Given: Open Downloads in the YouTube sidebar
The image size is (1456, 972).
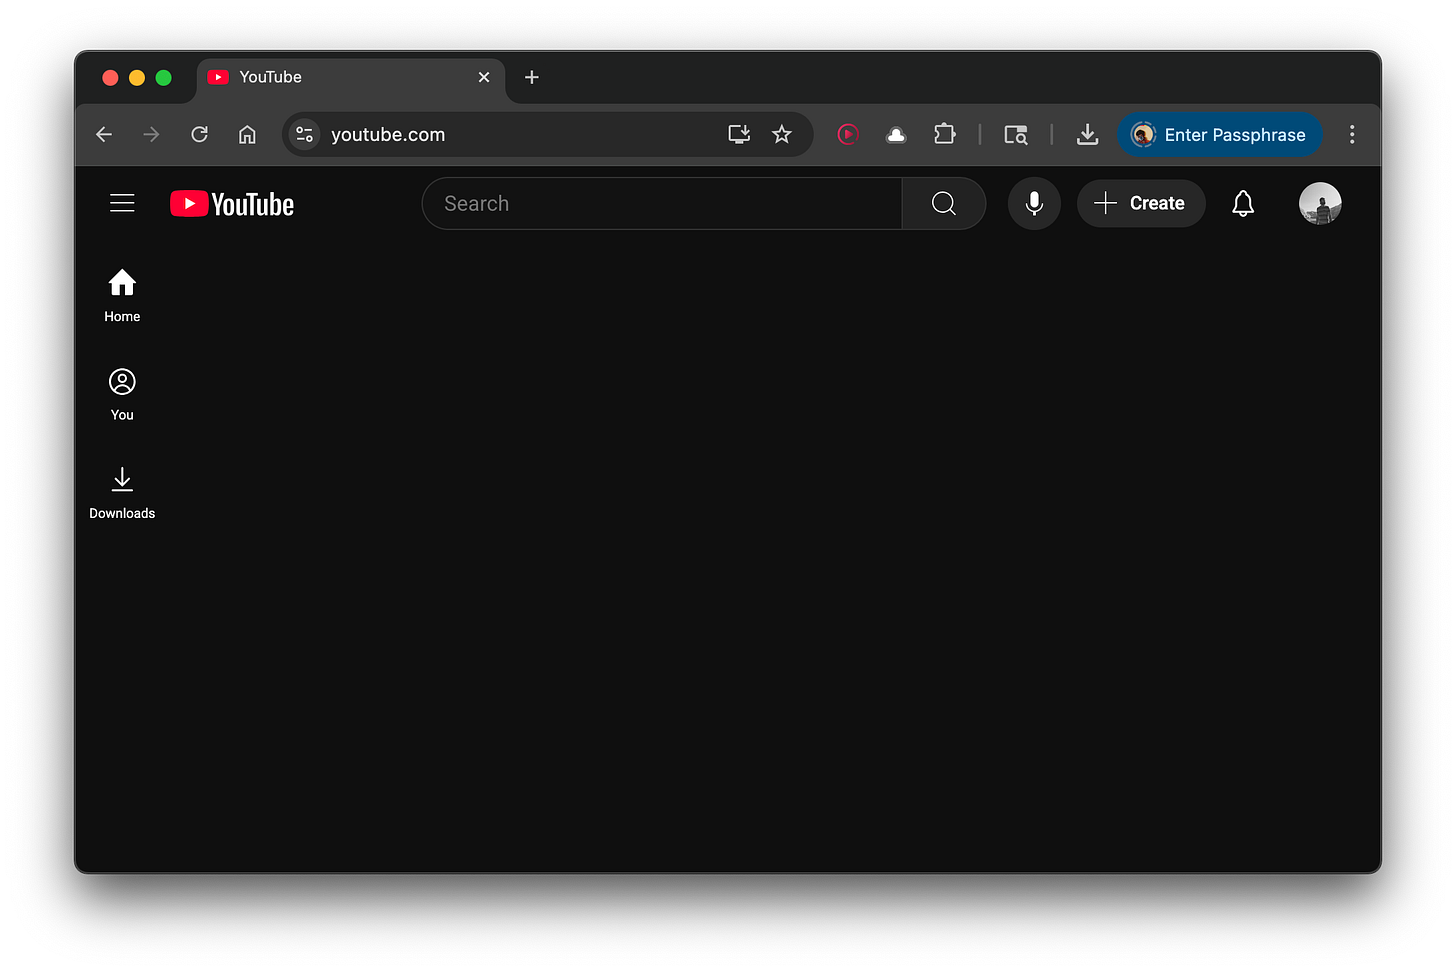Looking at the screenshot, I should click(122, 493).
